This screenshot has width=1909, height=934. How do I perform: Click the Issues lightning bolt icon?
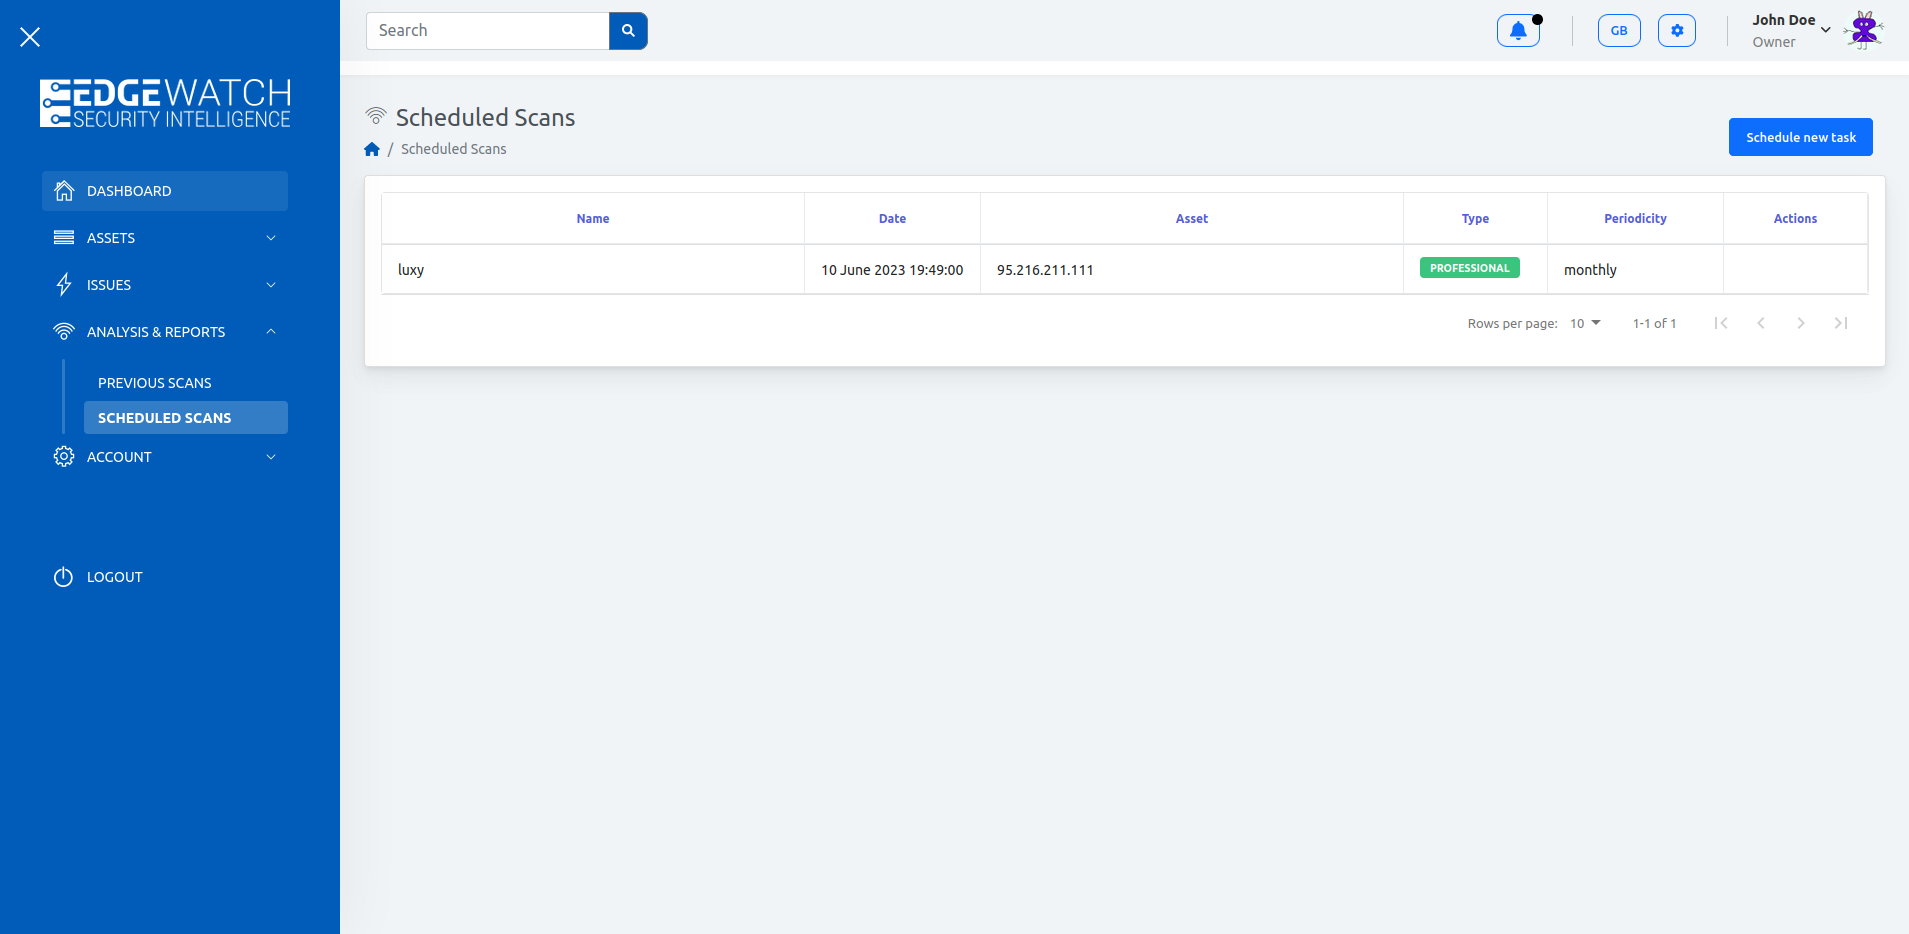64,285
